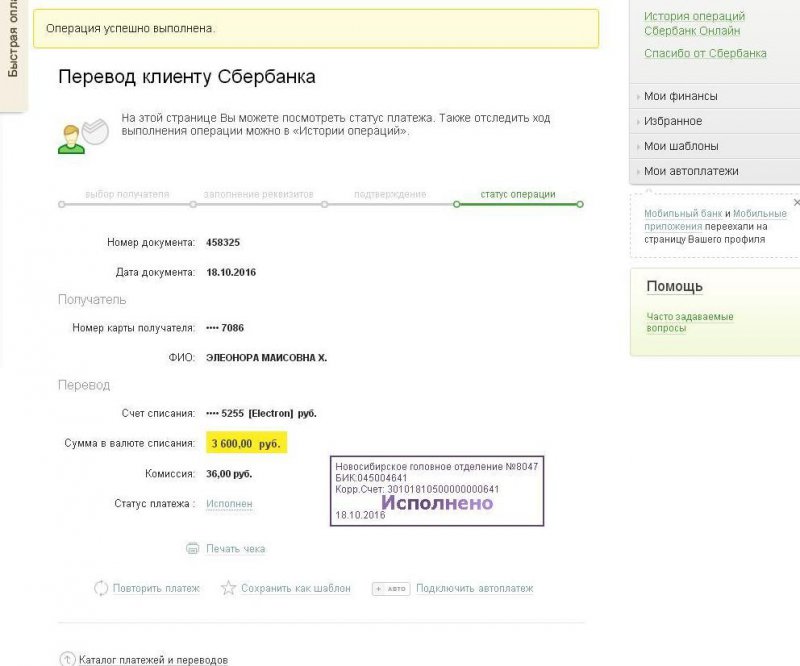Image resolution: width=800 pixels, height=666 pixels.
Task: Open История операций Сбербанк Онлайн link
Action: 694,23
